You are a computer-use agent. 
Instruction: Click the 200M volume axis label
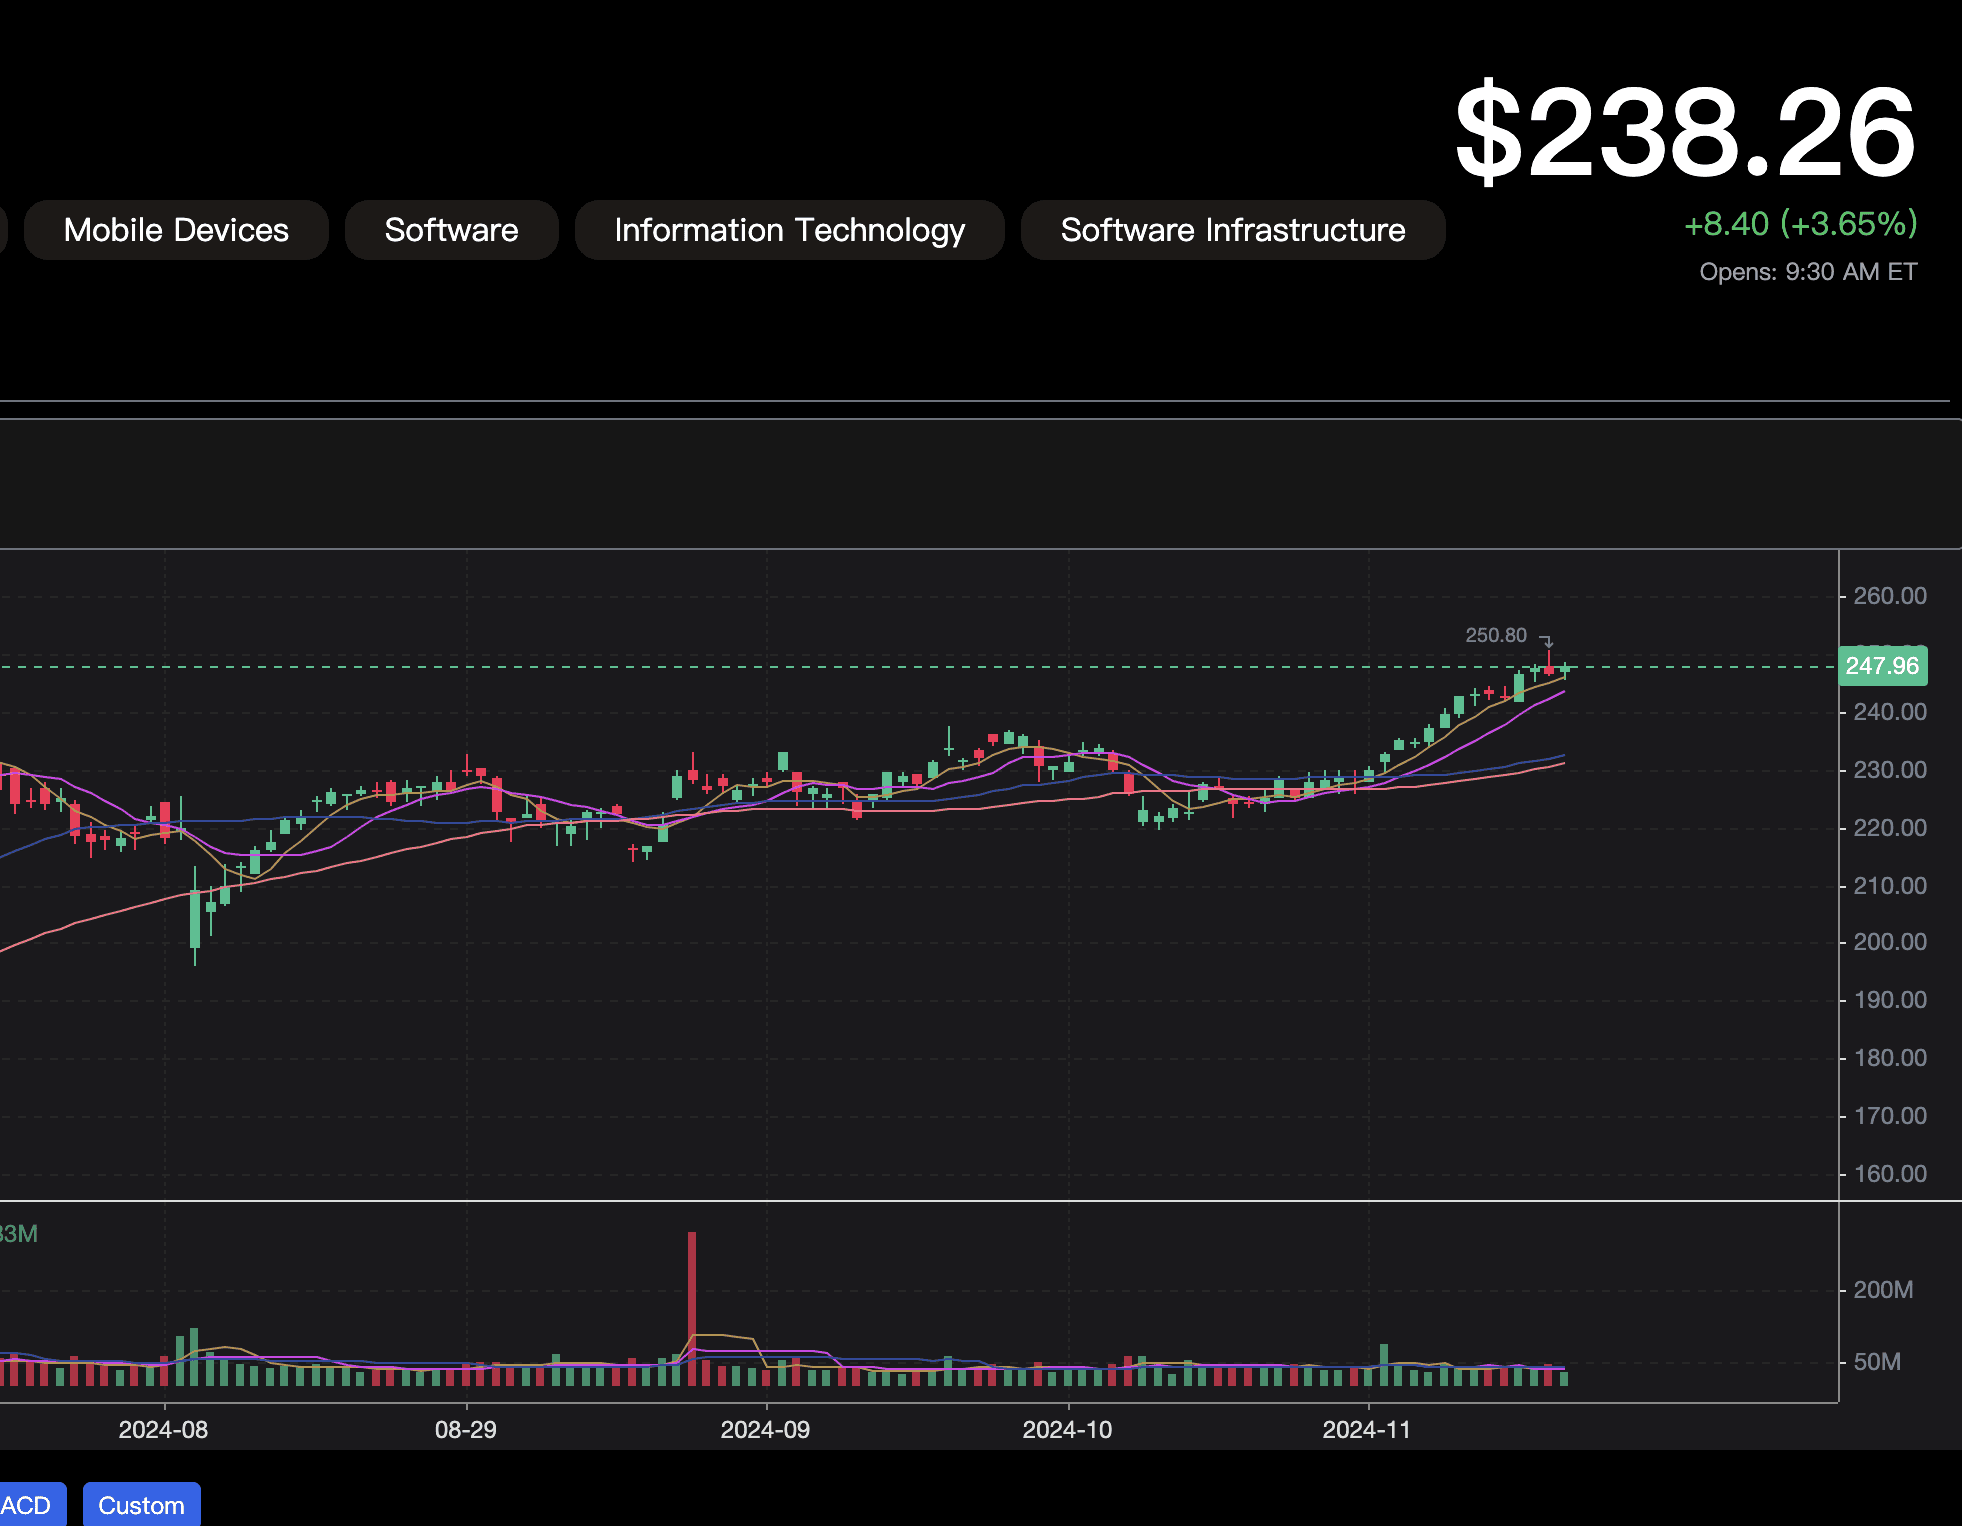tap(1883, 1290)
